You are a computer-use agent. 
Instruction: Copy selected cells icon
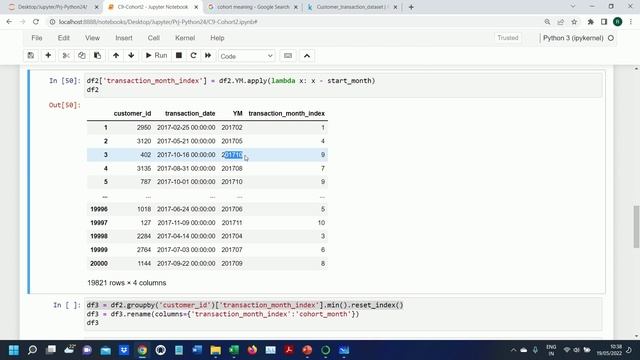(82, 56)
